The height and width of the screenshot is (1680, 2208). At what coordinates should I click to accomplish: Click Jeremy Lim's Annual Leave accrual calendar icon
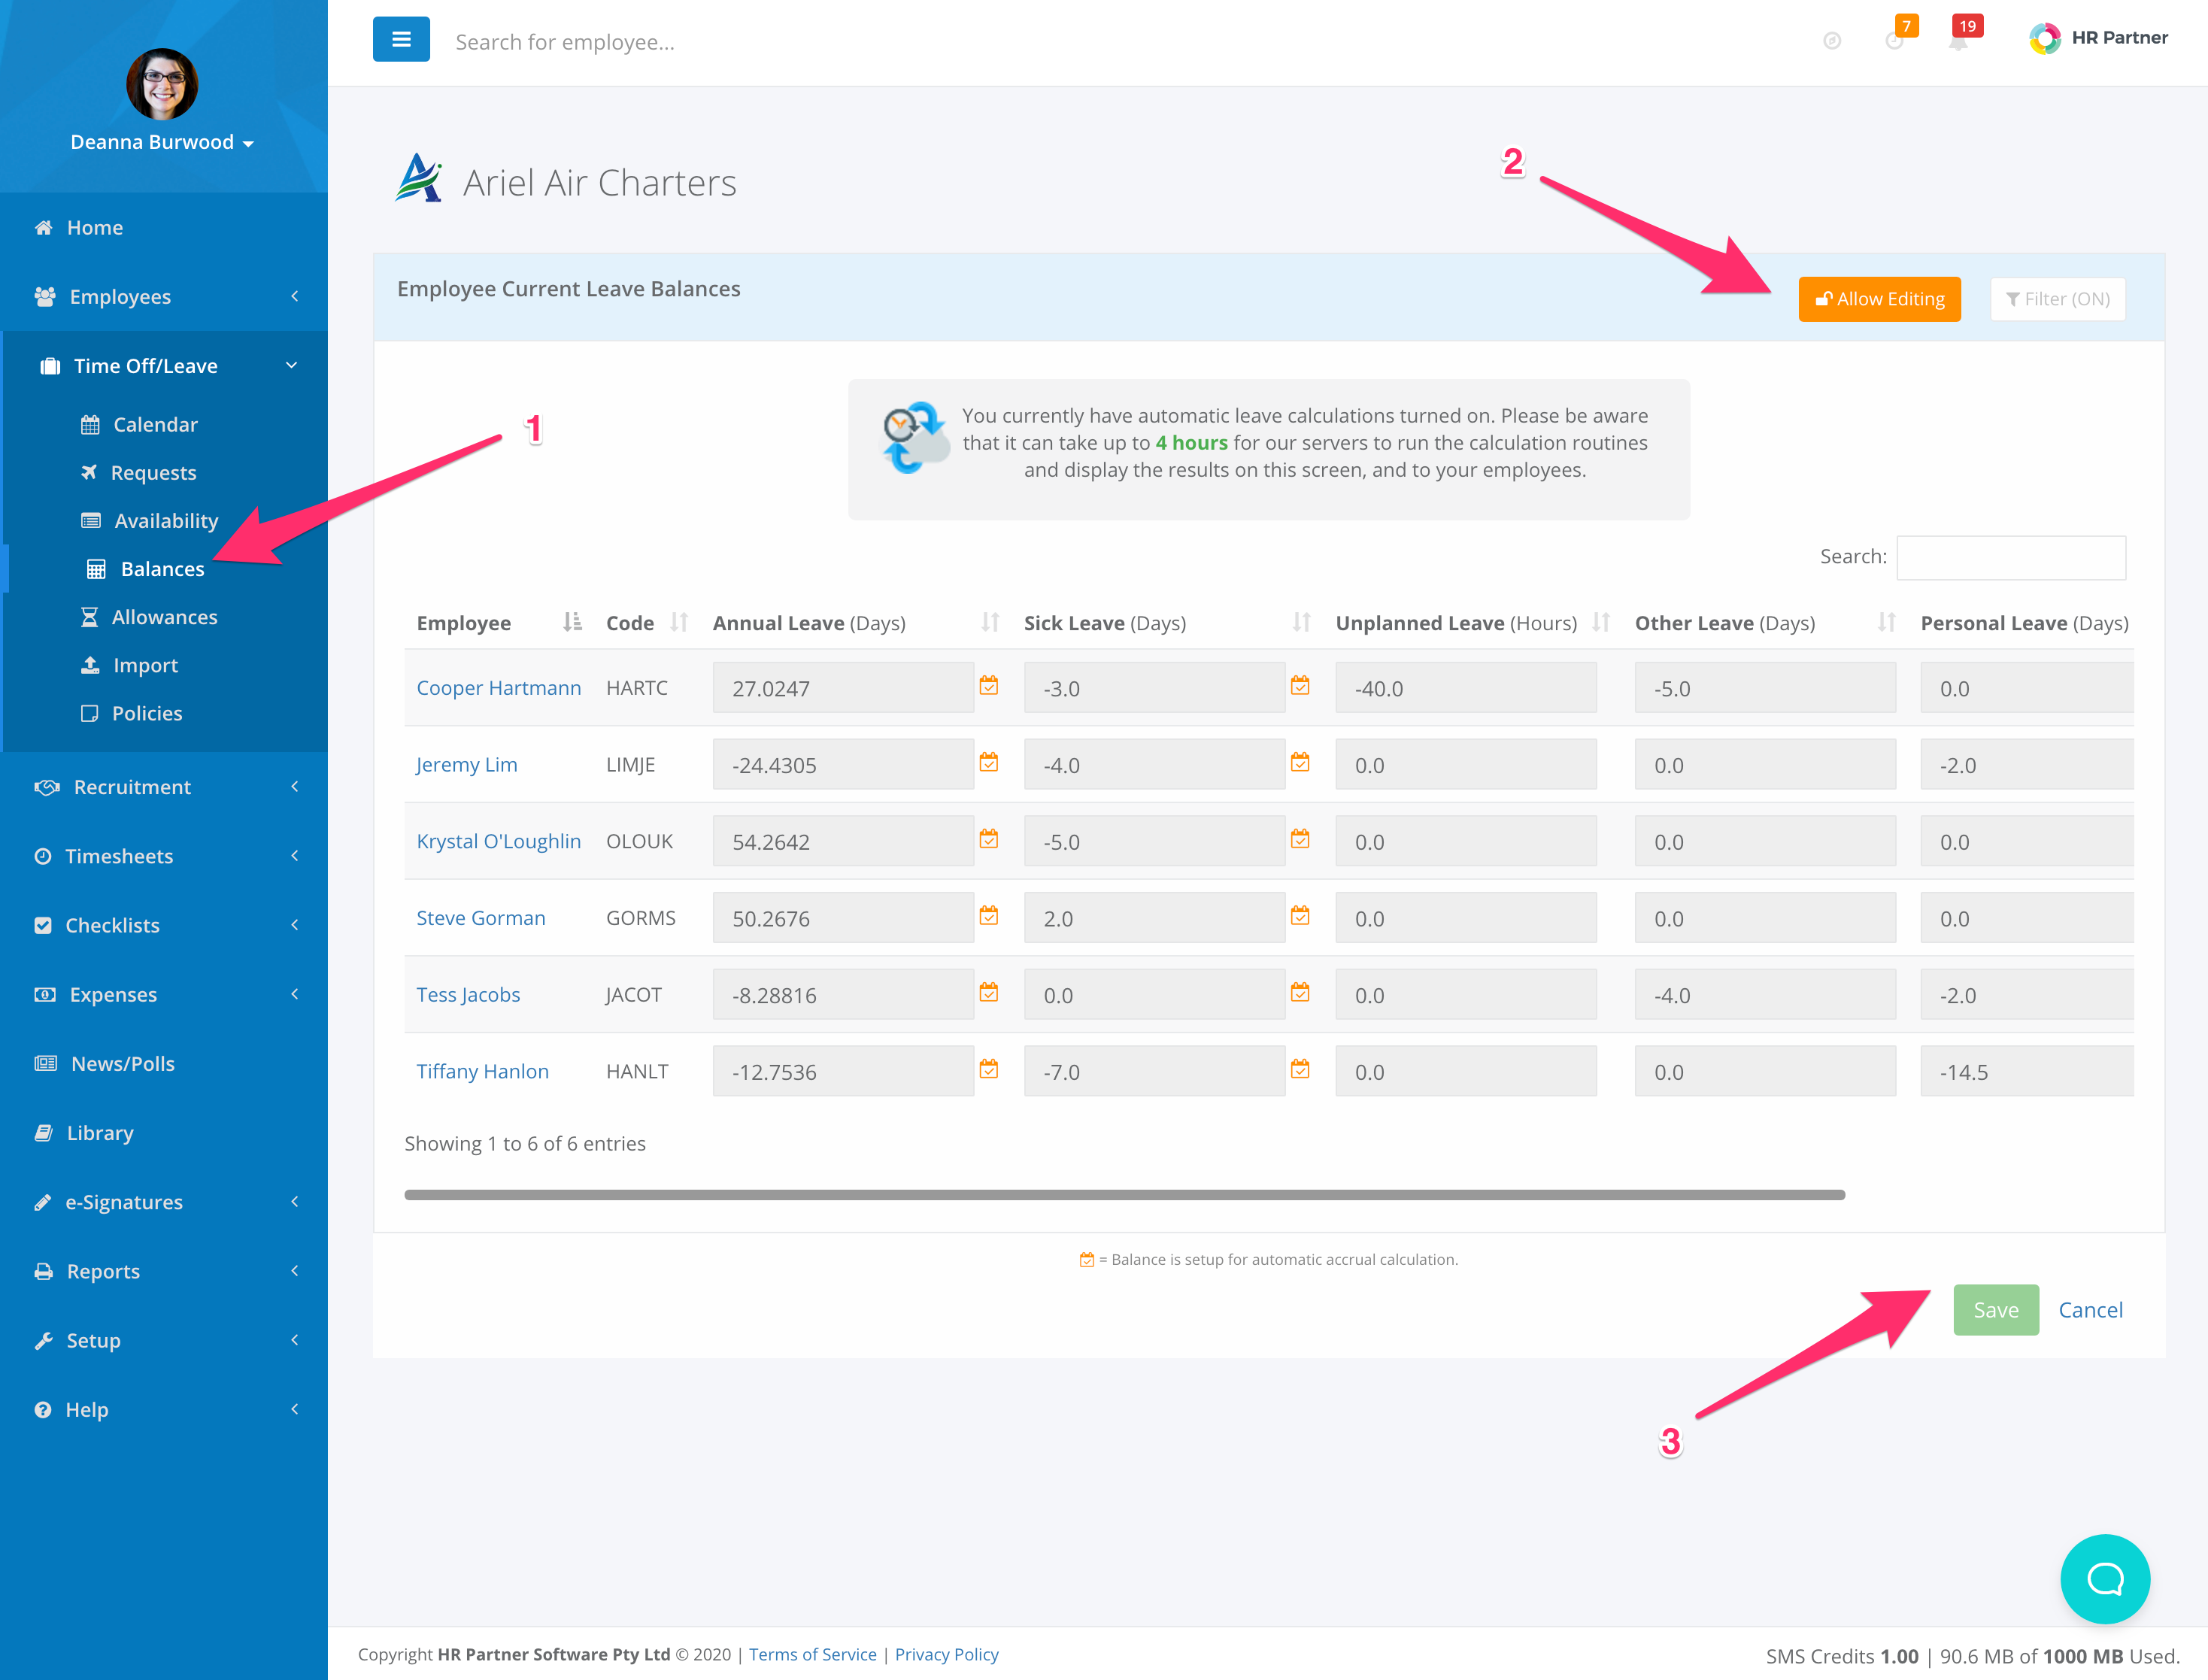pyautogui.click(x=989, y=763)
